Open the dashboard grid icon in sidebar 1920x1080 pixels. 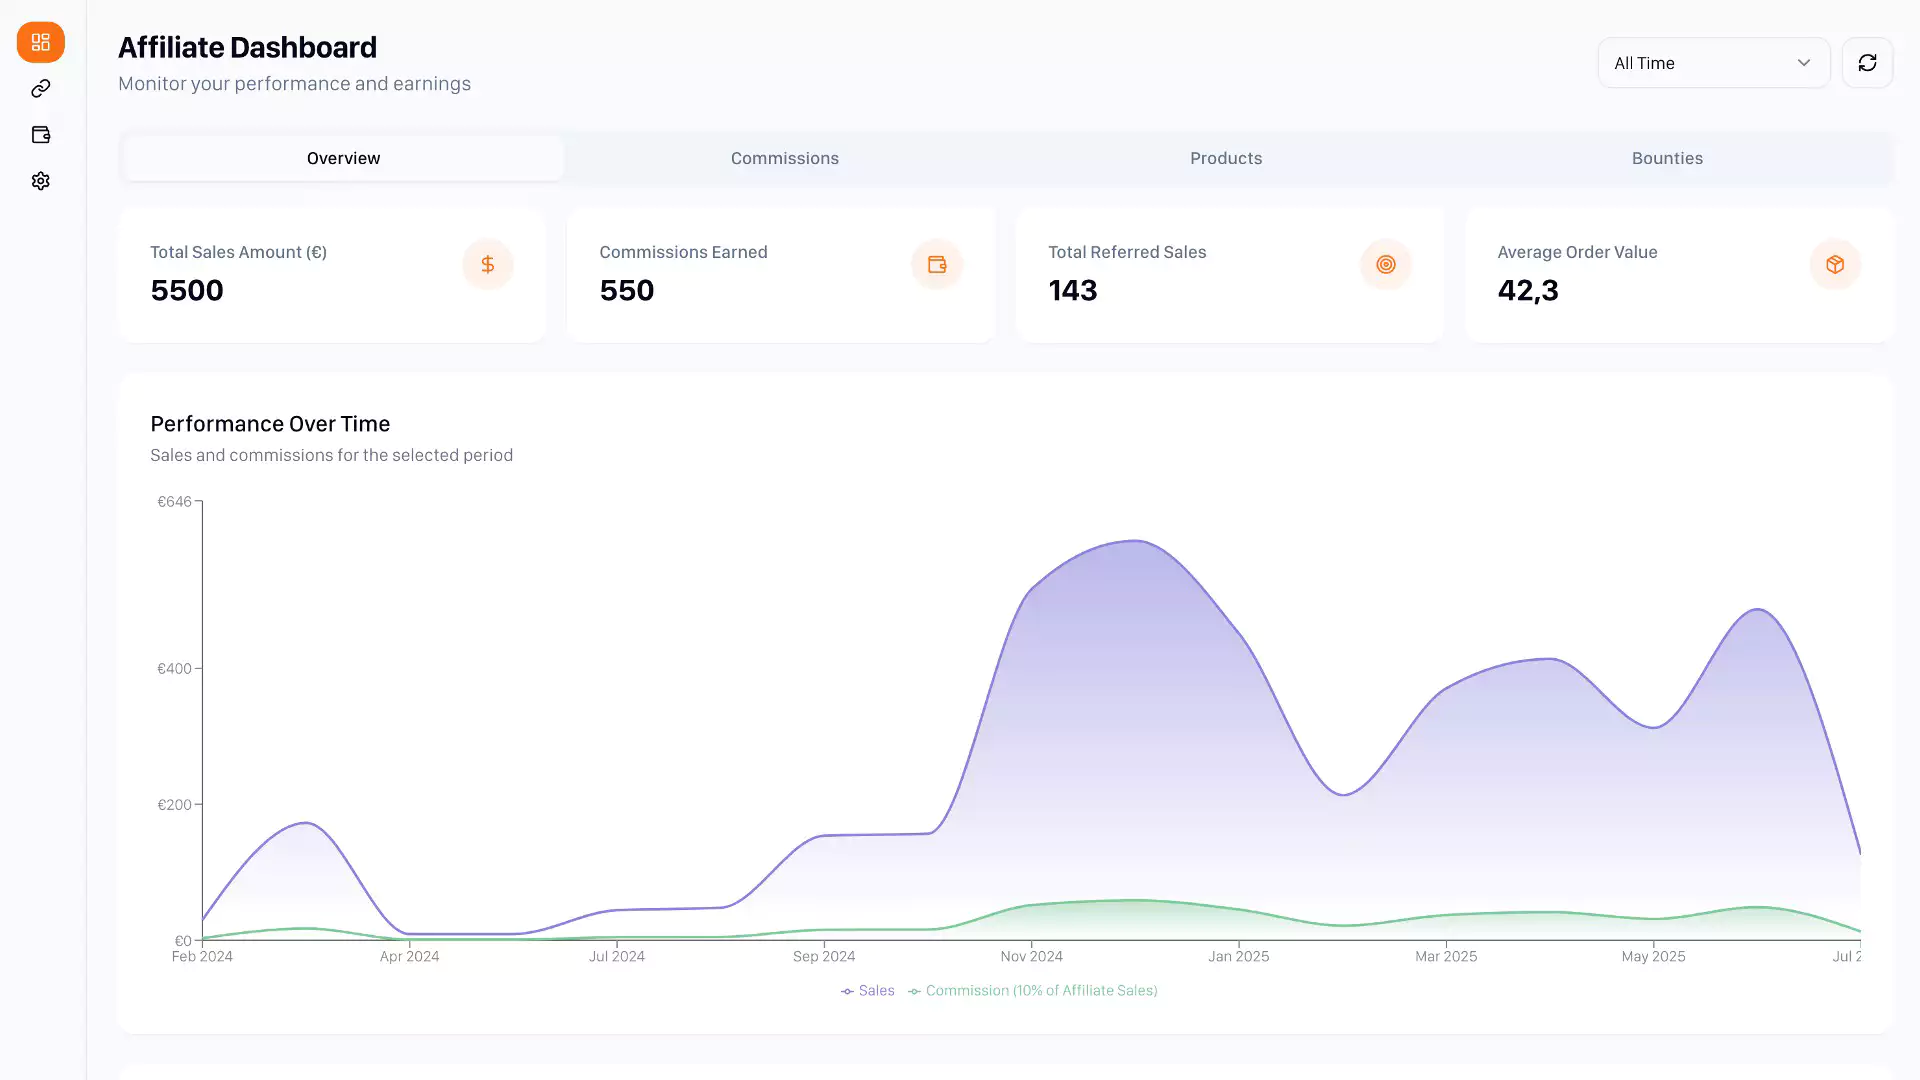pos(40,42)
